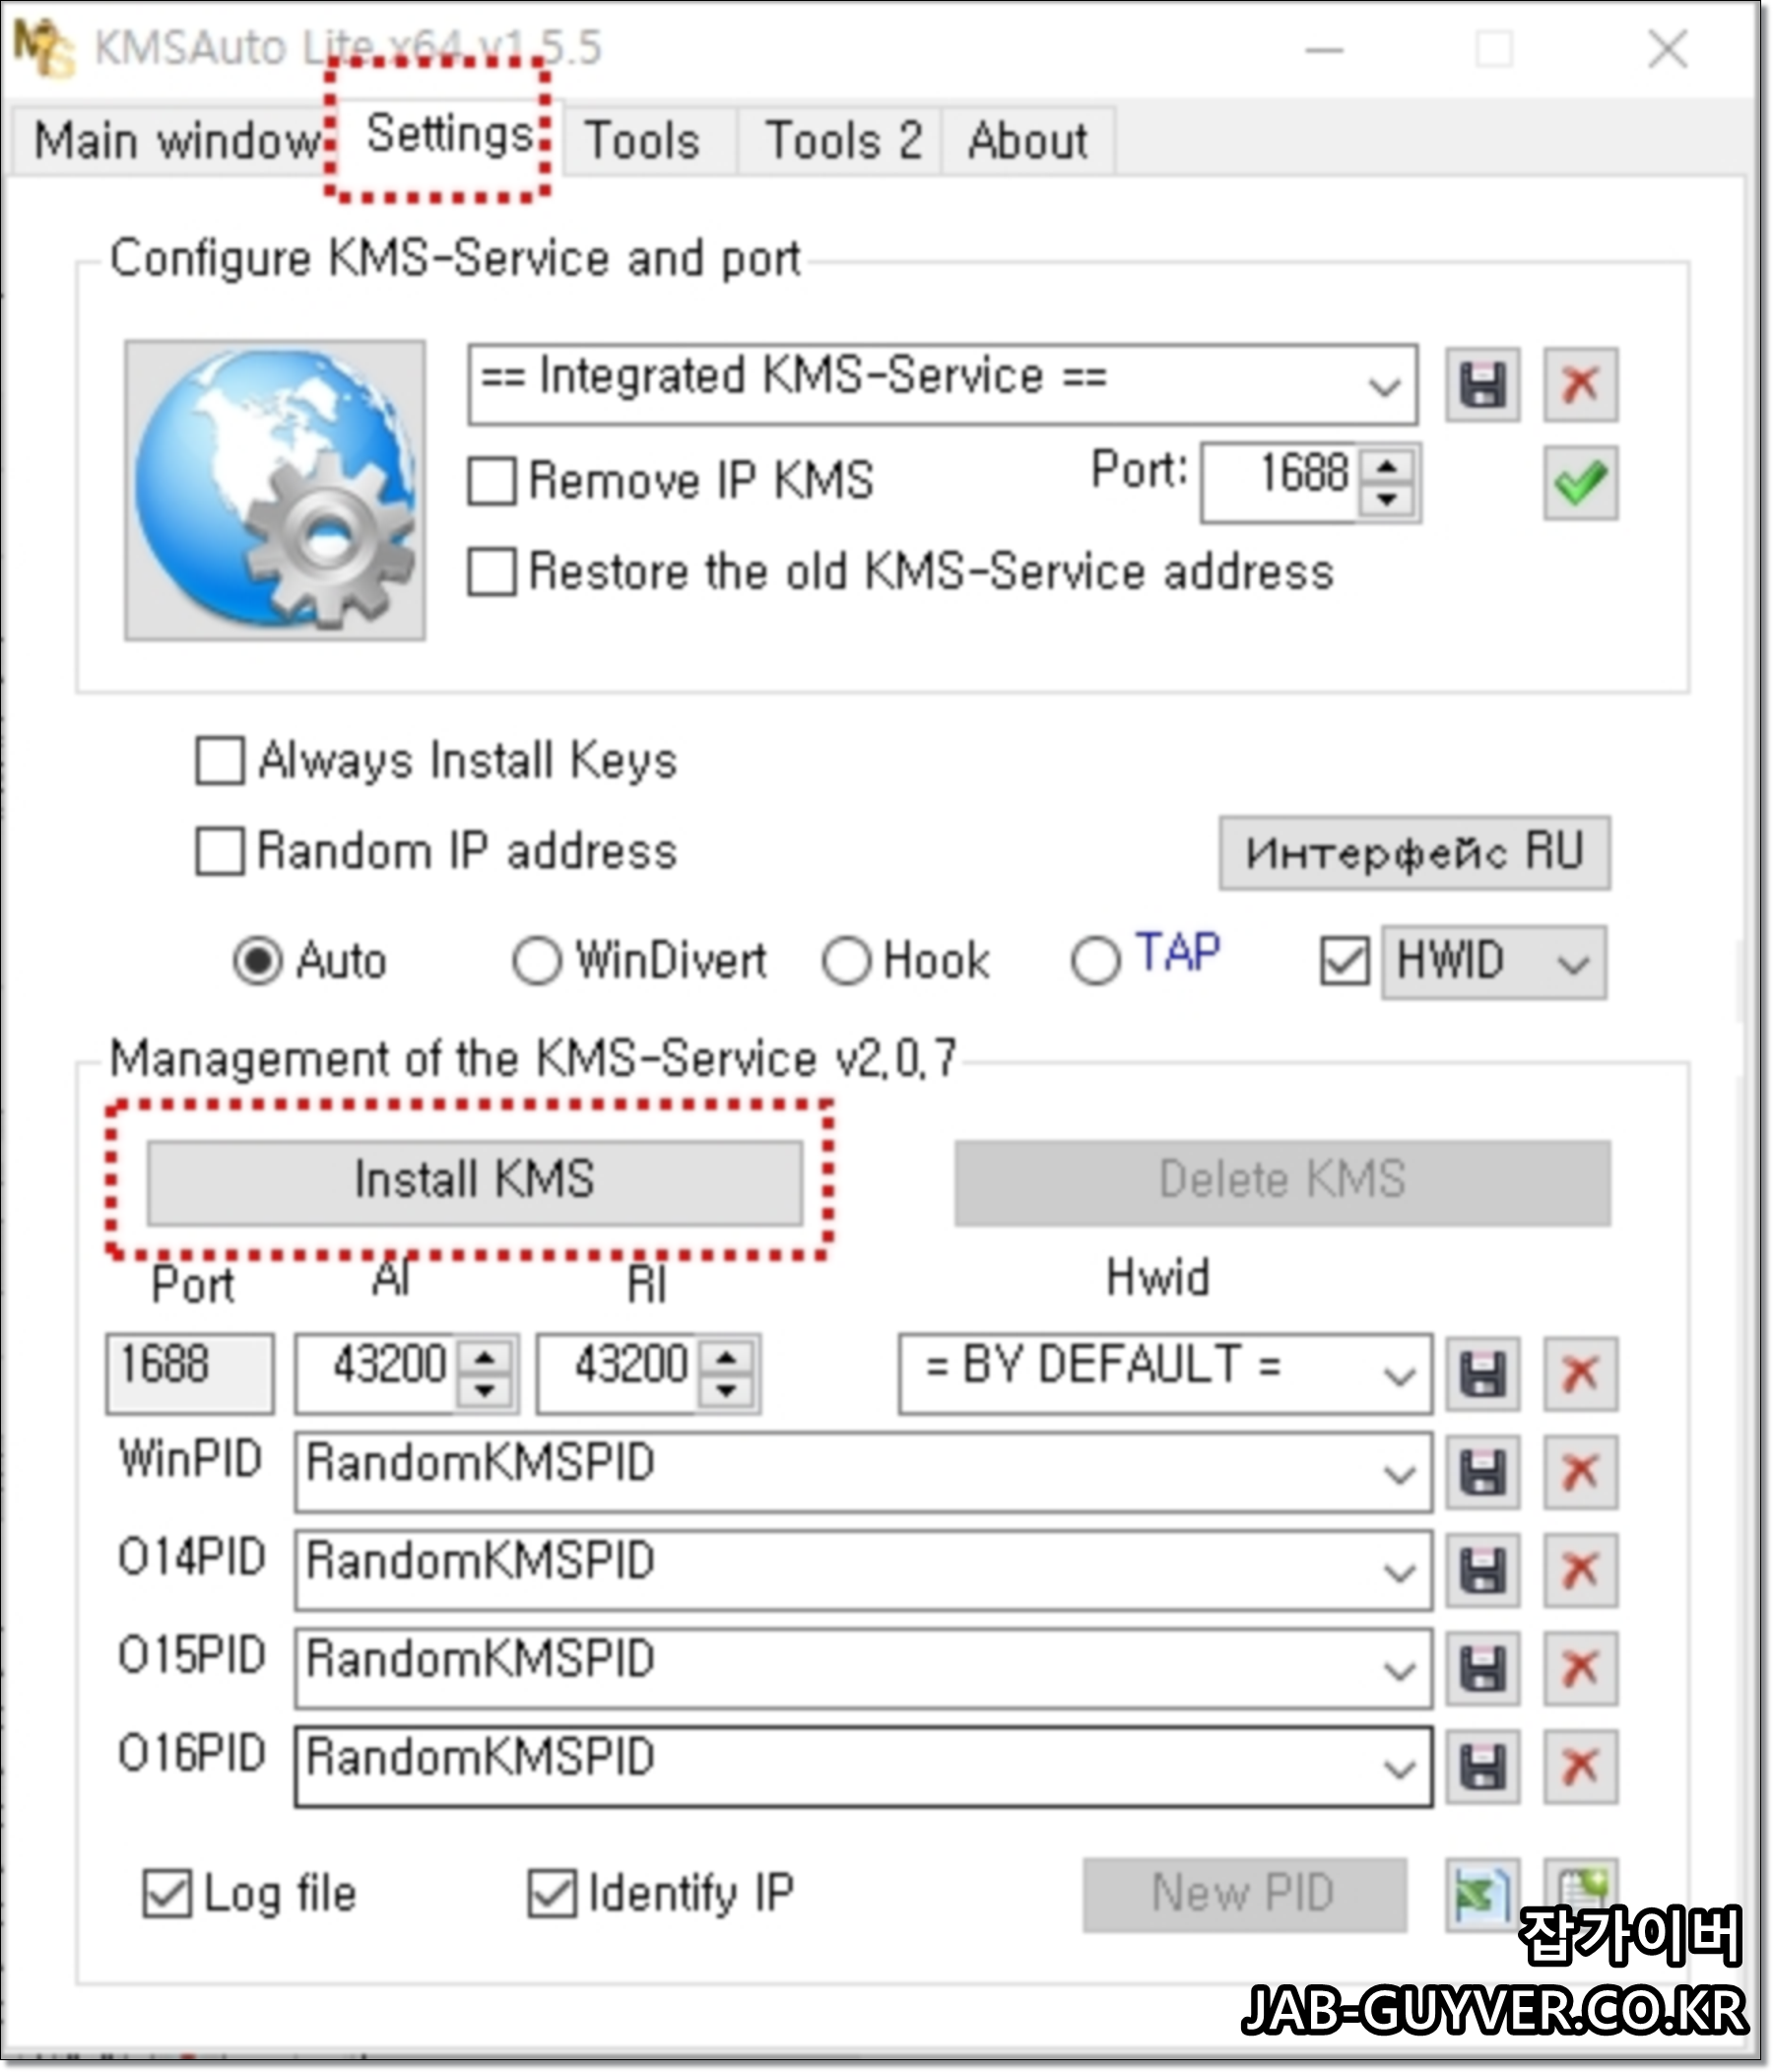The height and width of the screenshot is (2072, 1773).
Task: Switch to the Main window tab
Action: click(x=175, y=140)
